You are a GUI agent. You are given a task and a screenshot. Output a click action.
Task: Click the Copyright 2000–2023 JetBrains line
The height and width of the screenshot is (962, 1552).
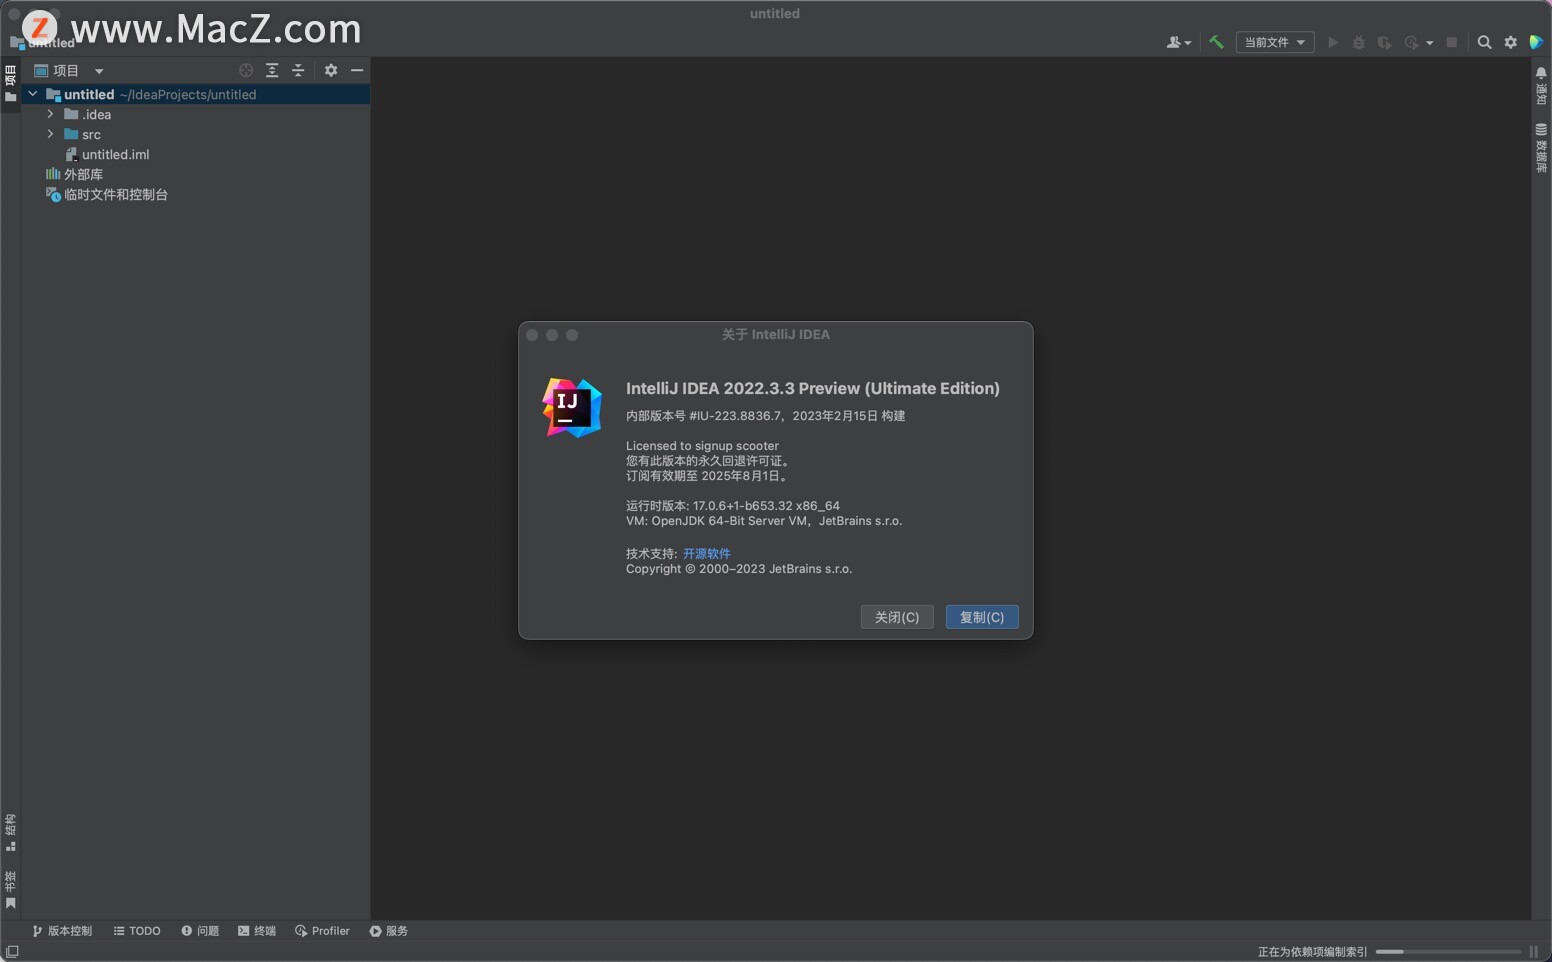coord(739,569)
